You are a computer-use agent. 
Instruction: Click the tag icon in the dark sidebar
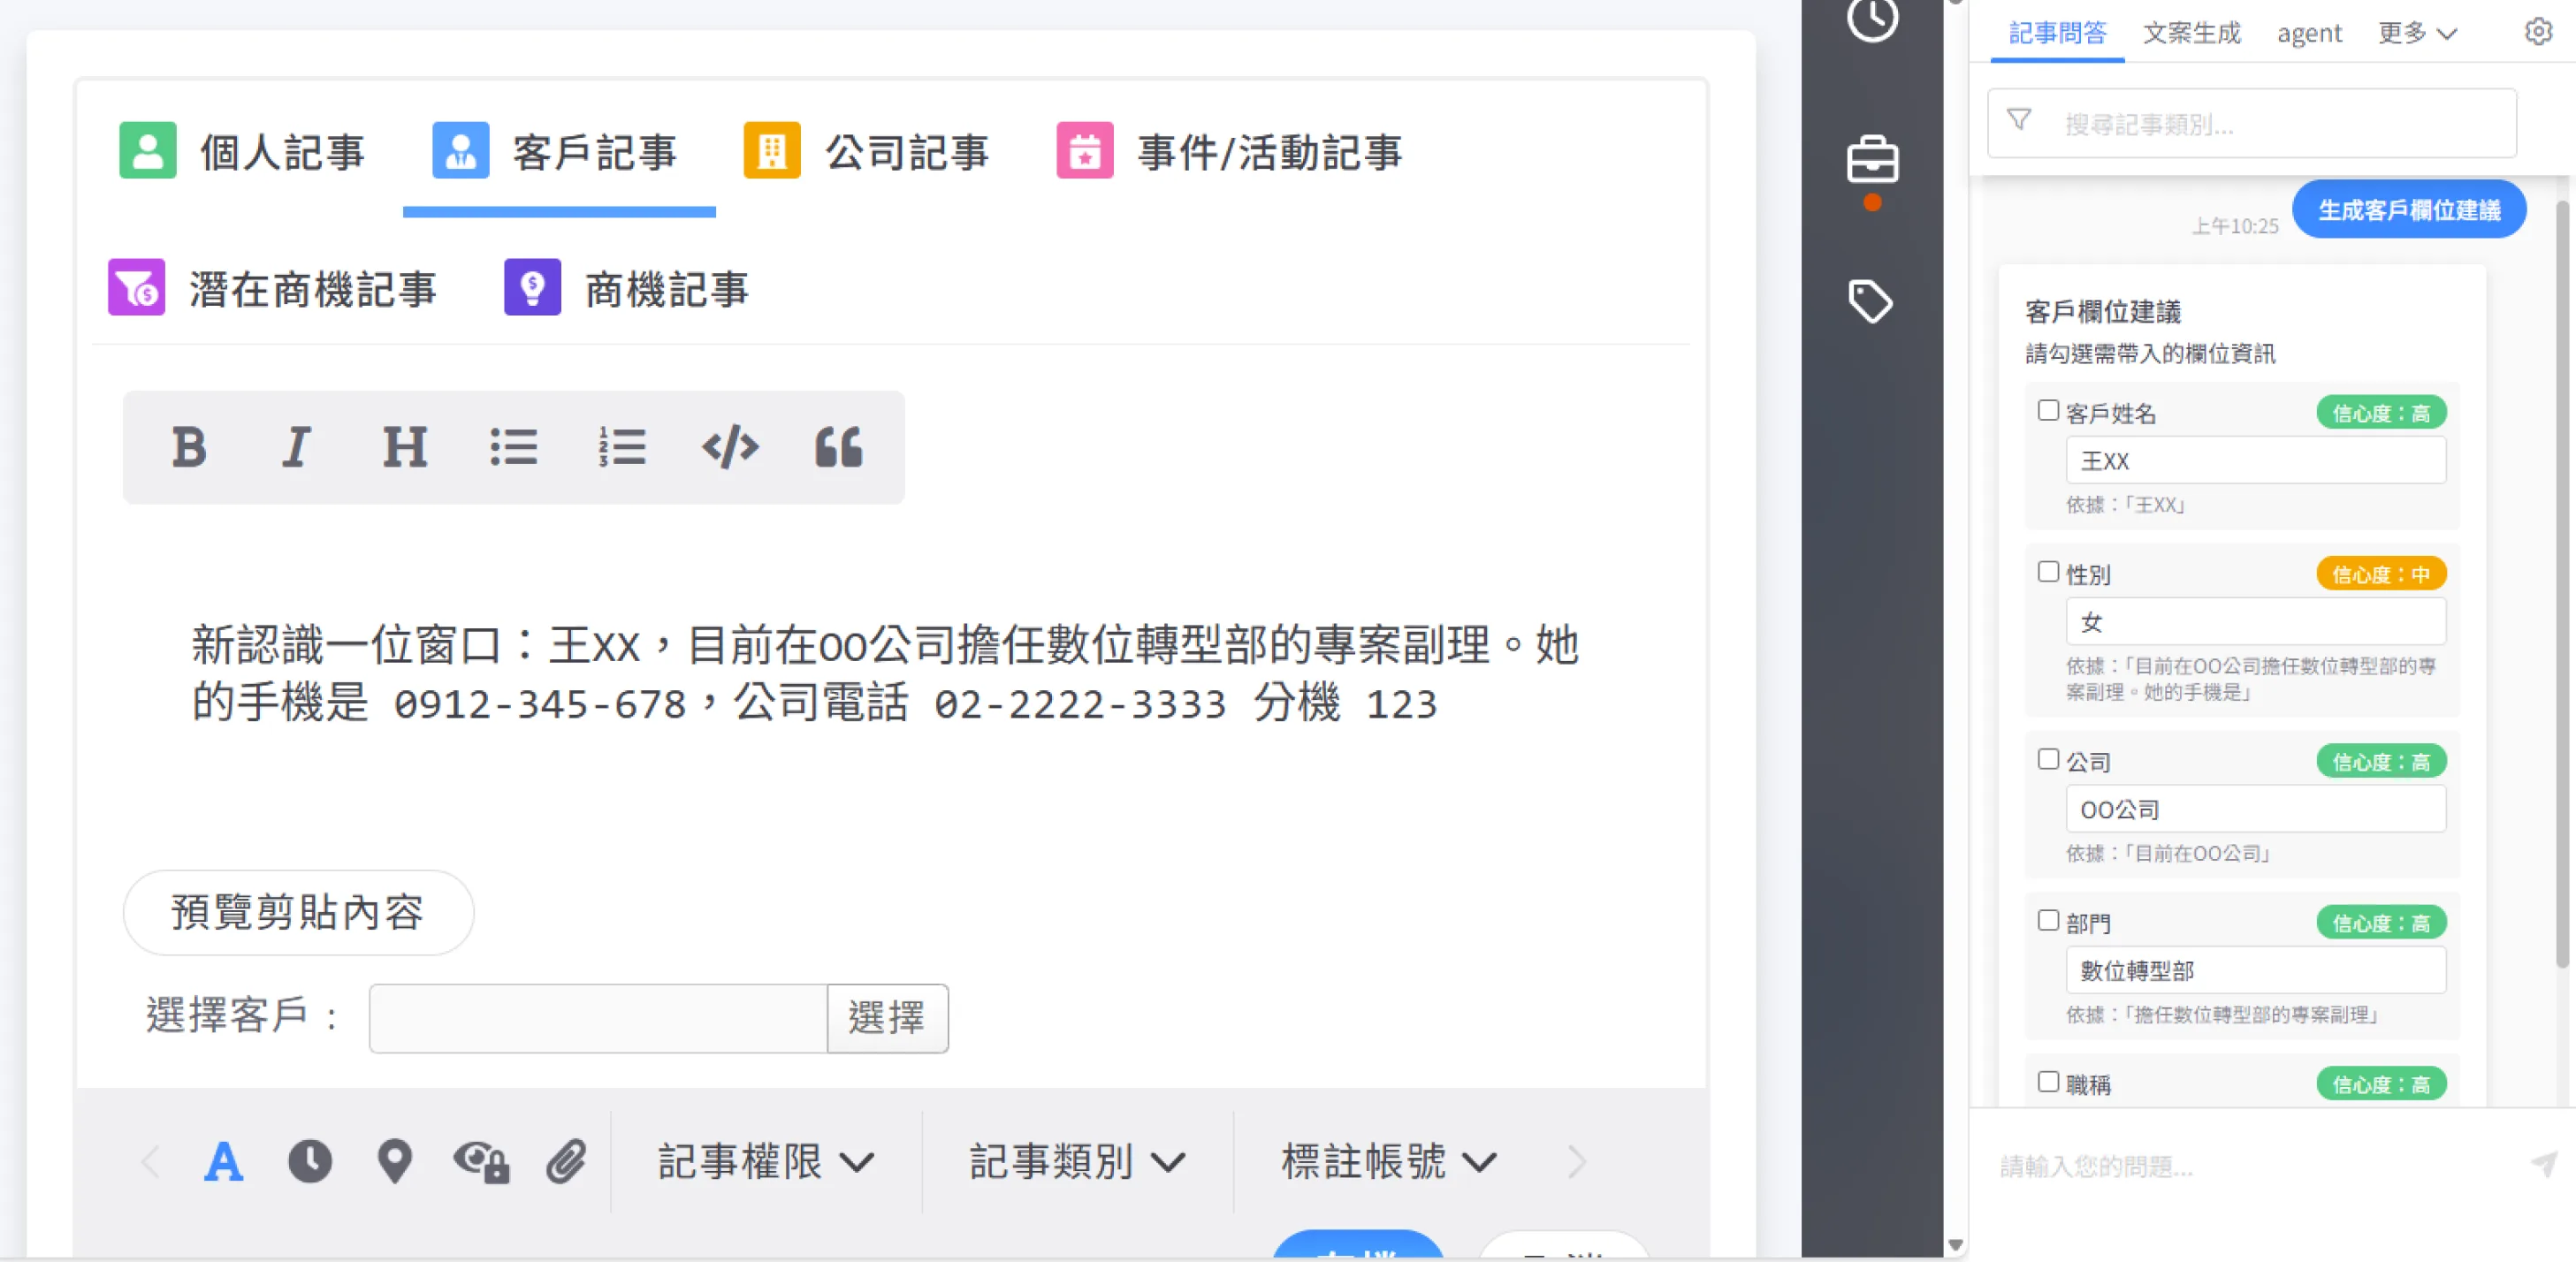[x=1870, y=300]
